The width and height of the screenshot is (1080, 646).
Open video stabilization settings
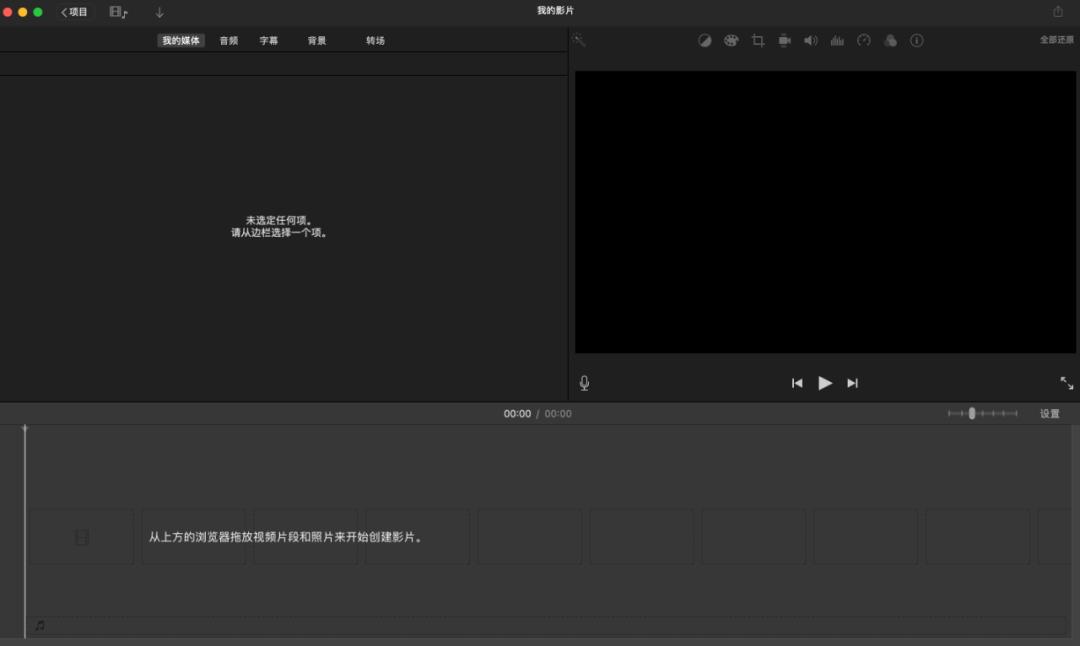click(784, 40)
